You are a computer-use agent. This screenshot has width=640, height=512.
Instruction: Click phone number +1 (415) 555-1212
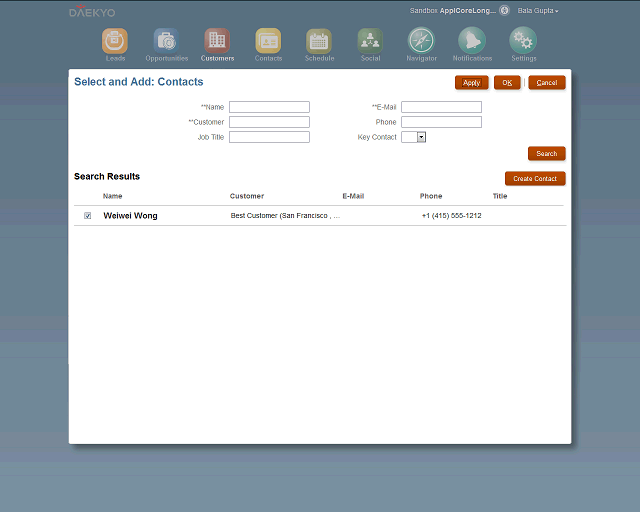pos(451,216)
